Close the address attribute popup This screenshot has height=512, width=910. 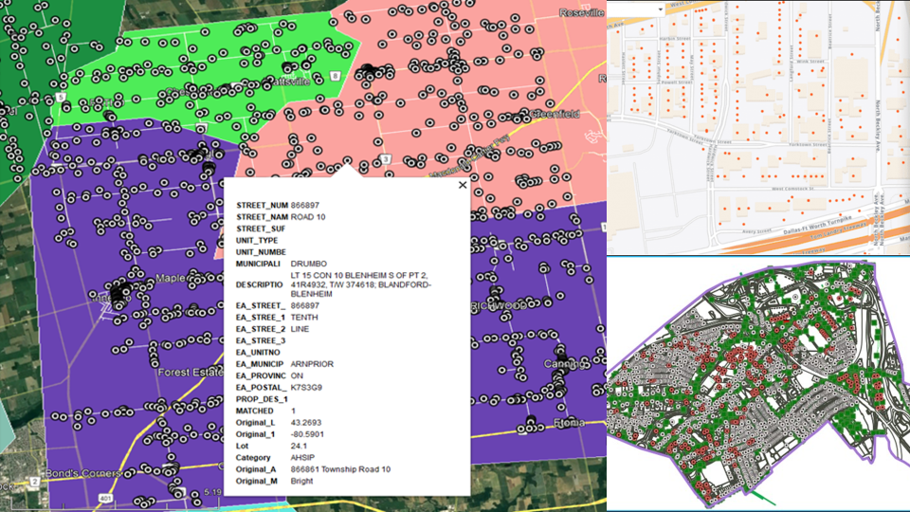tap(462, 185)
